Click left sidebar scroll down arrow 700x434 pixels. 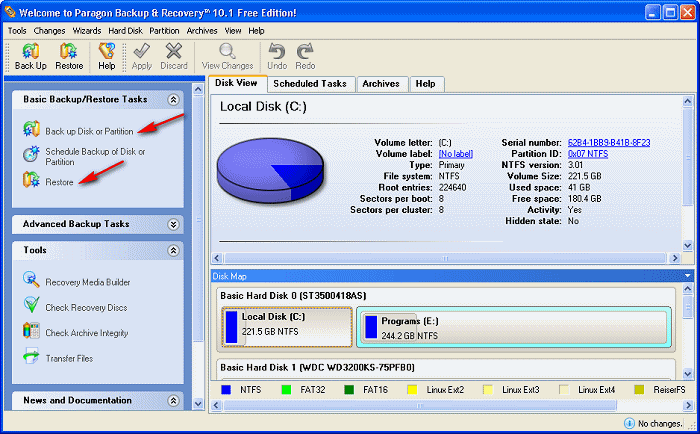click(x=198, y=404)
